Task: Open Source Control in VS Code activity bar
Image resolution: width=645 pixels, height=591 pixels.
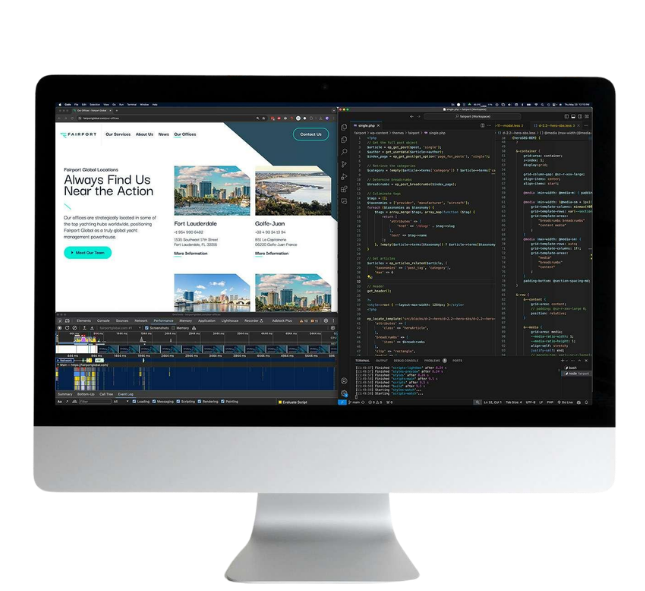Action: 344,165
